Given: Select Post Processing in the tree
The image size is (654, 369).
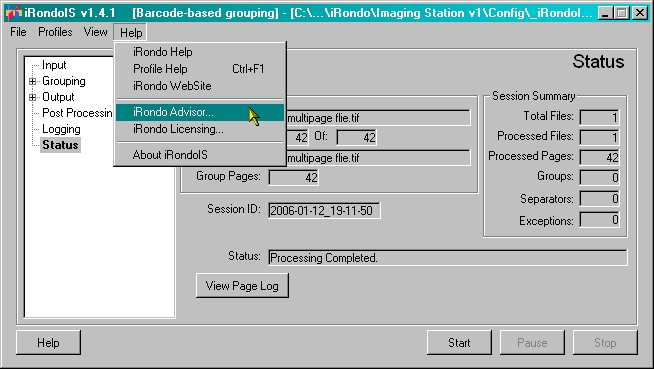Looking at the screenshot, I should pos(77,113).
